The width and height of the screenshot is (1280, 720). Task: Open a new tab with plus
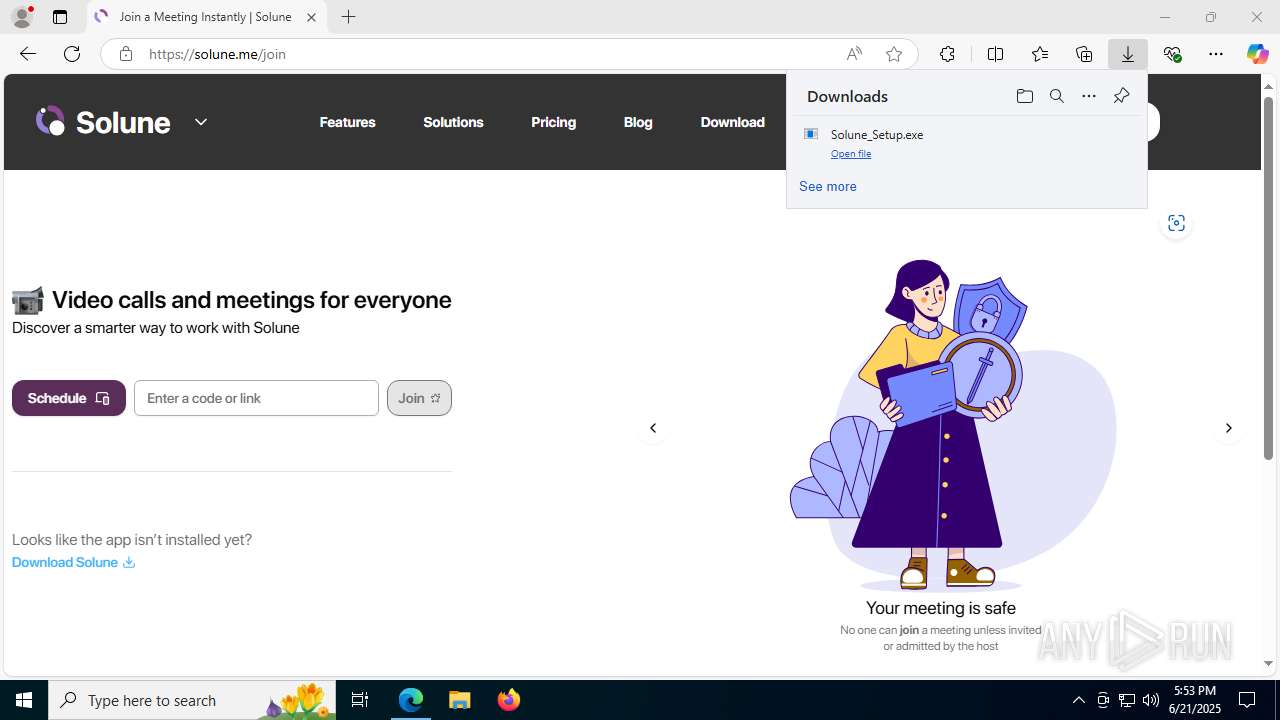tap(348, 17)
